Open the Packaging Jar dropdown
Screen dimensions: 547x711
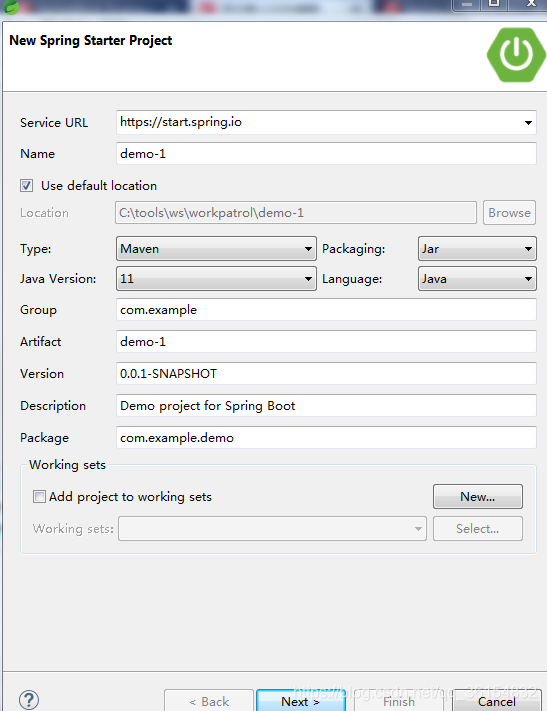coord(477,248)
